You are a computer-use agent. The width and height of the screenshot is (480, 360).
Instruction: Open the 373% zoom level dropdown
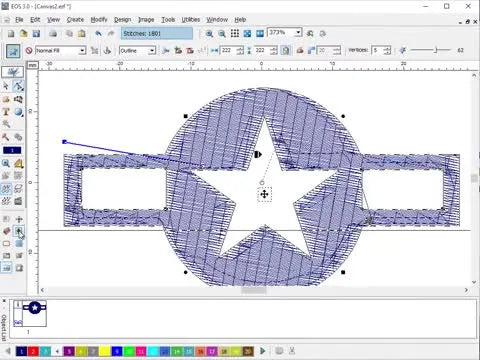(x=298, y=32)
